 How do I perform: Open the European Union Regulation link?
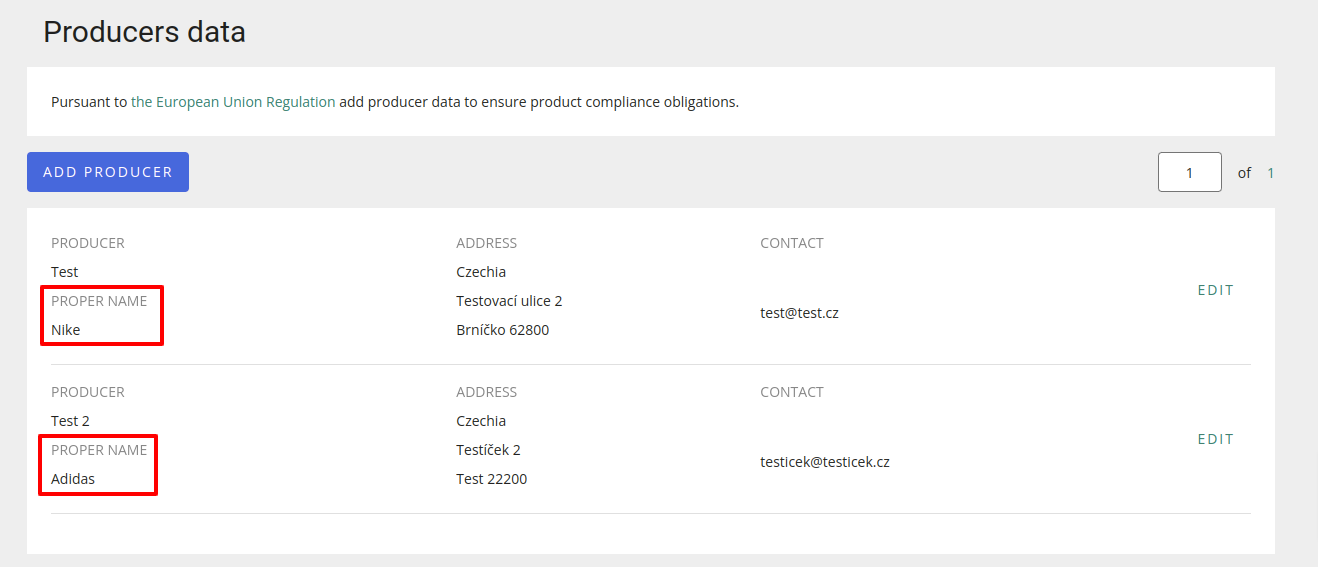click(x=233, y=102)
